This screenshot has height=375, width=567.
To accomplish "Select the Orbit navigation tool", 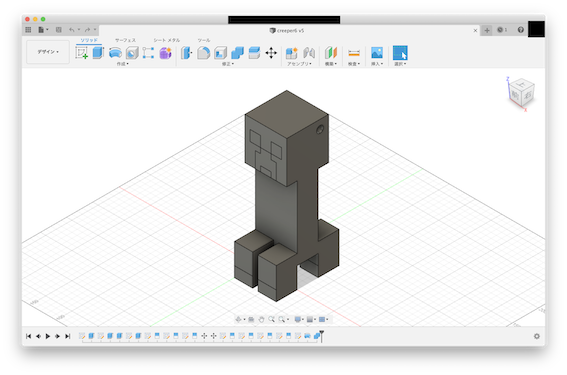I will [x=238, y=319].
